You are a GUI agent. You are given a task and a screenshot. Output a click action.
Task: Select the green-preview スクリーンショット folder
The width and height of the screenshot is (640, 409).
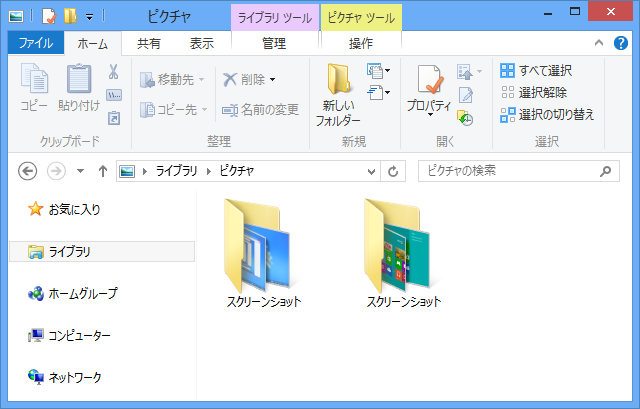pos(403,253)
